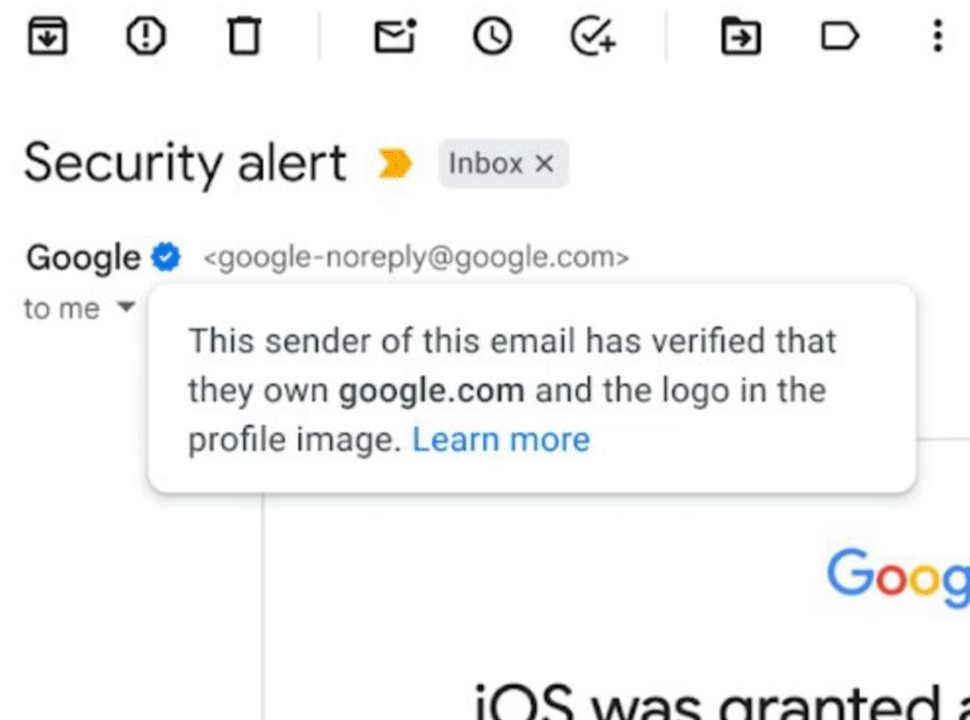Viewport: 970px width, 720px height.
Task: Report this message as spam
Action: 145,36
